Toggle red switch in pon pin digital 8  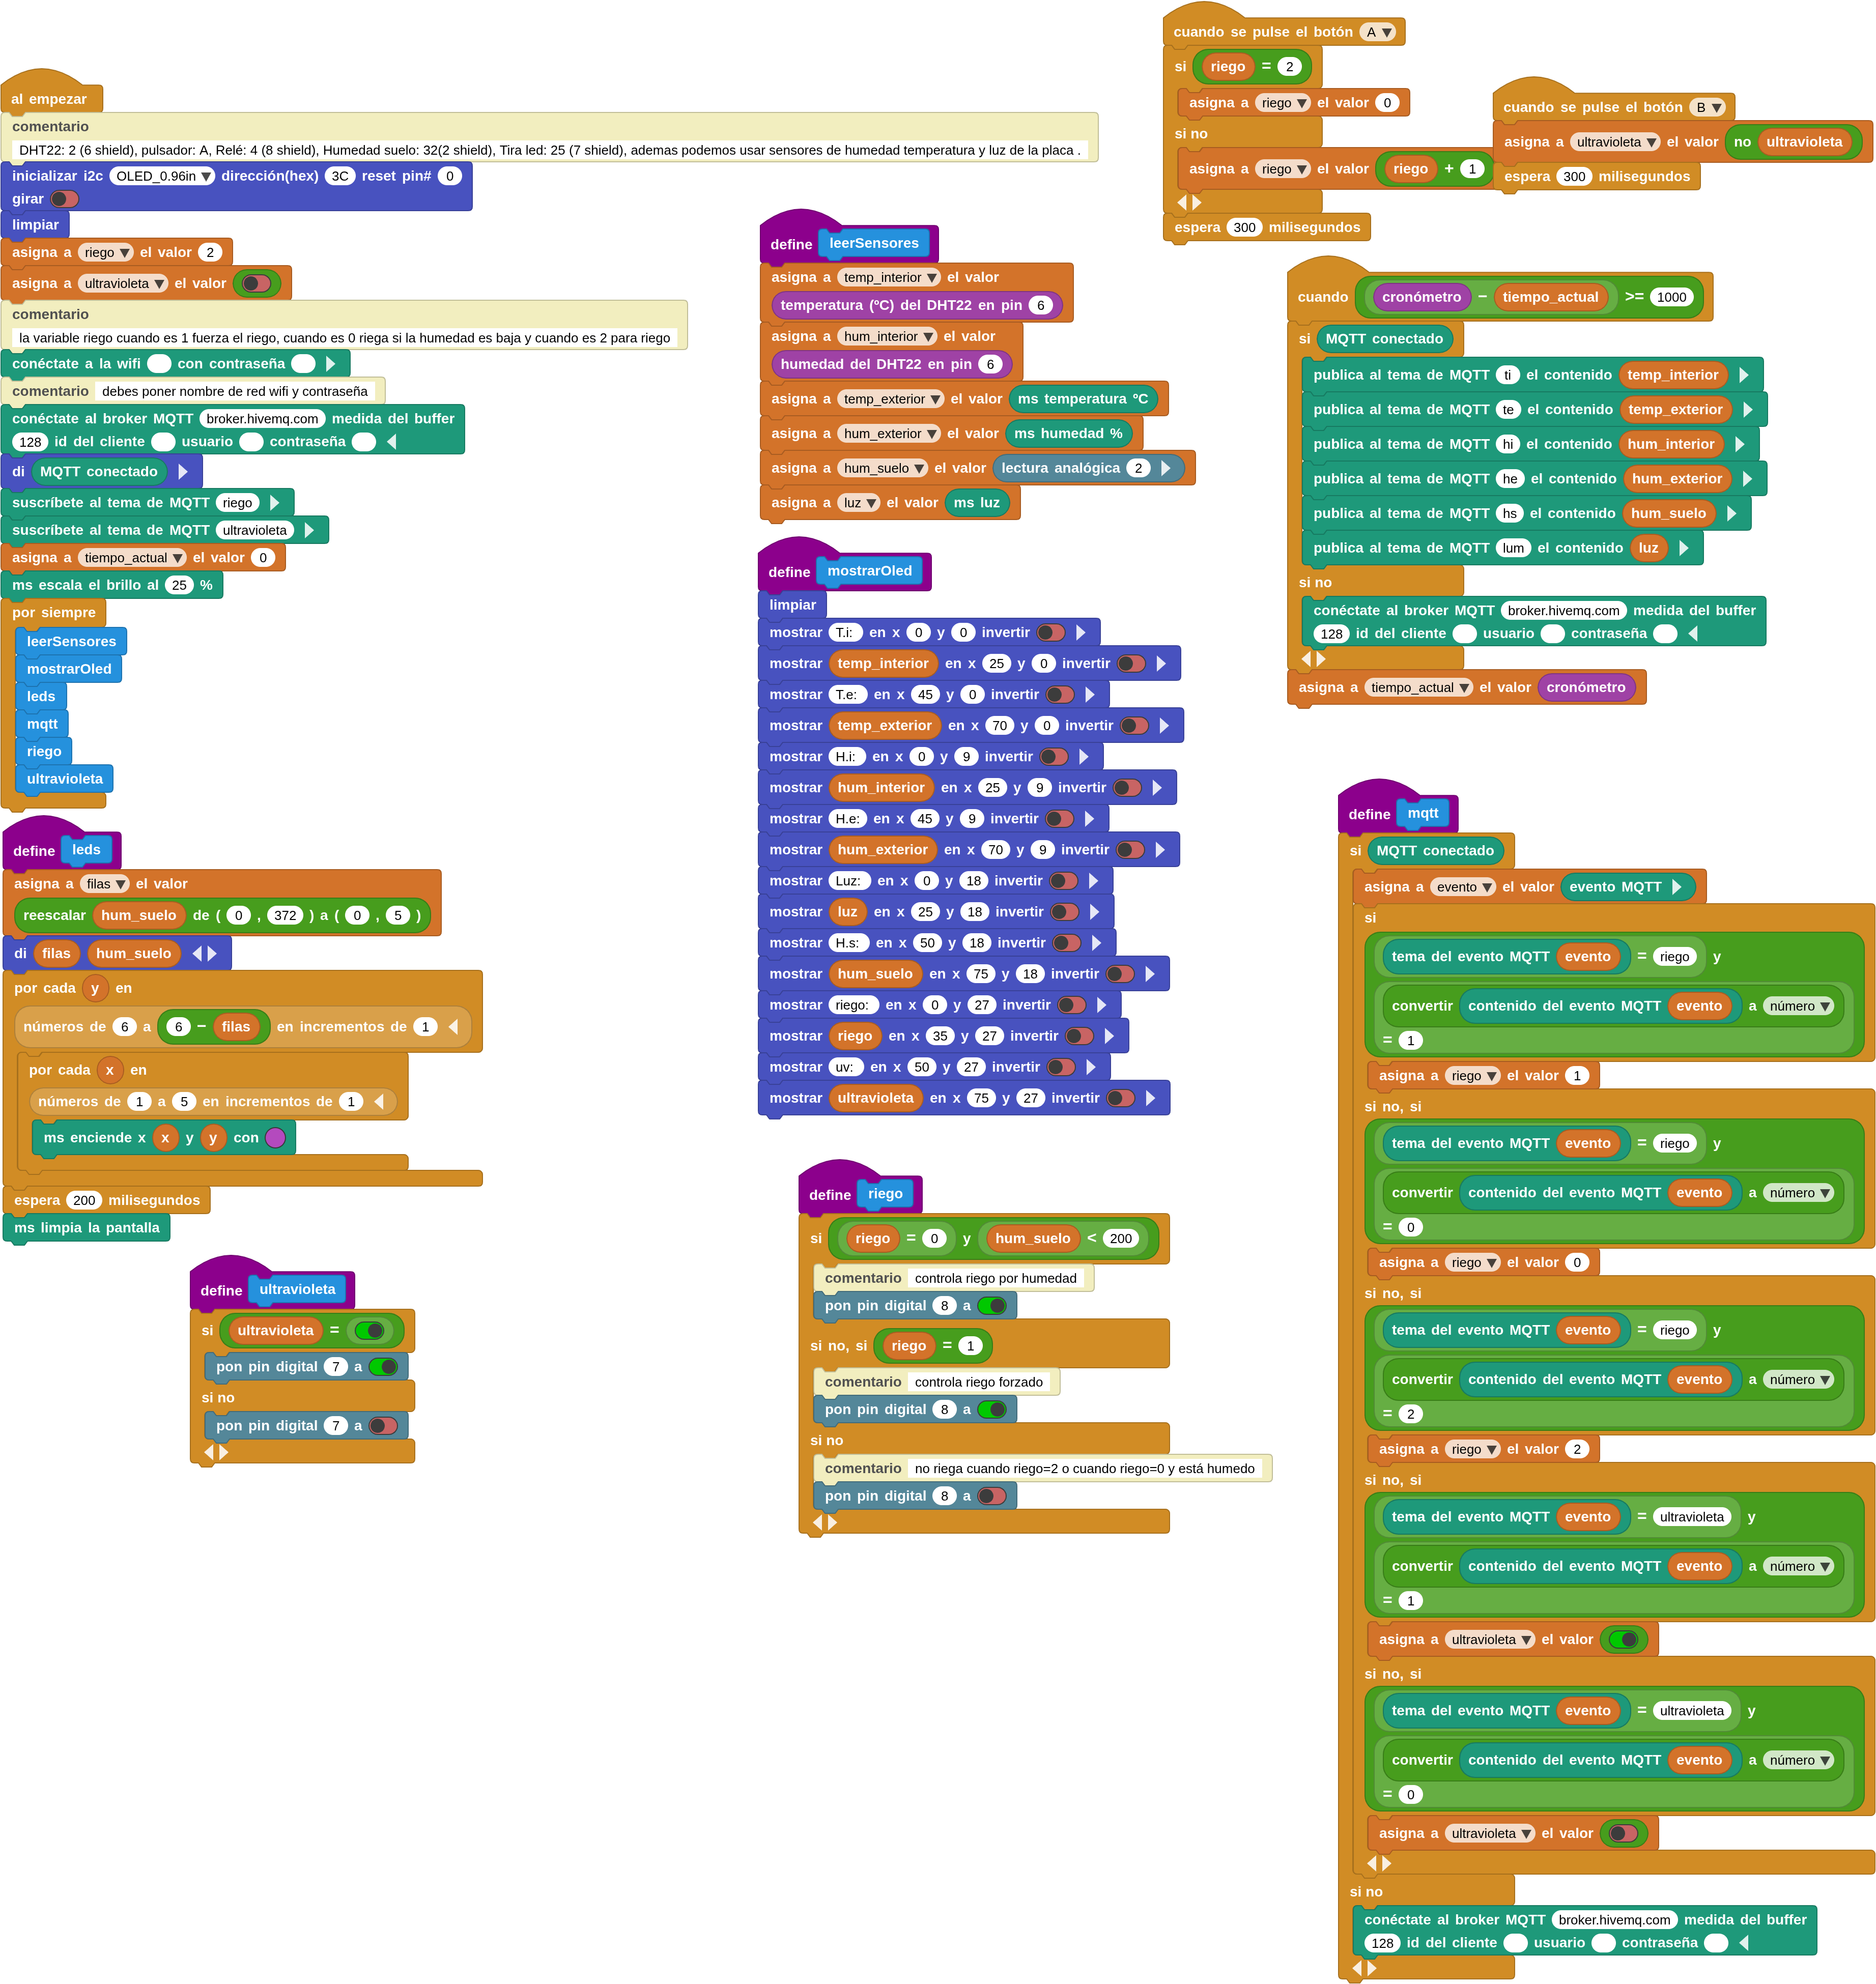pyautogui.click(x=992, y=1496)
